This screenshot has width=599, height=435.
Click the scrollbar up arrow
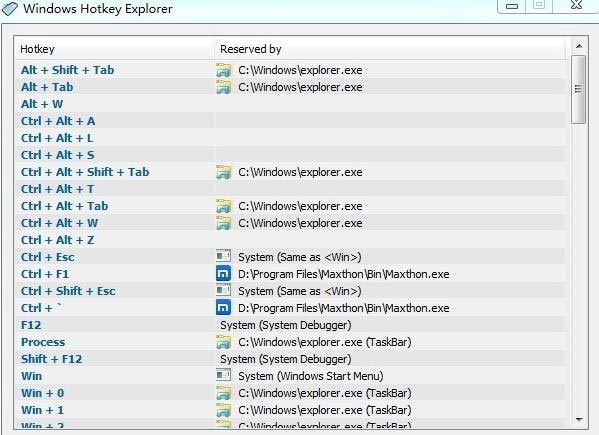(579, 46)
